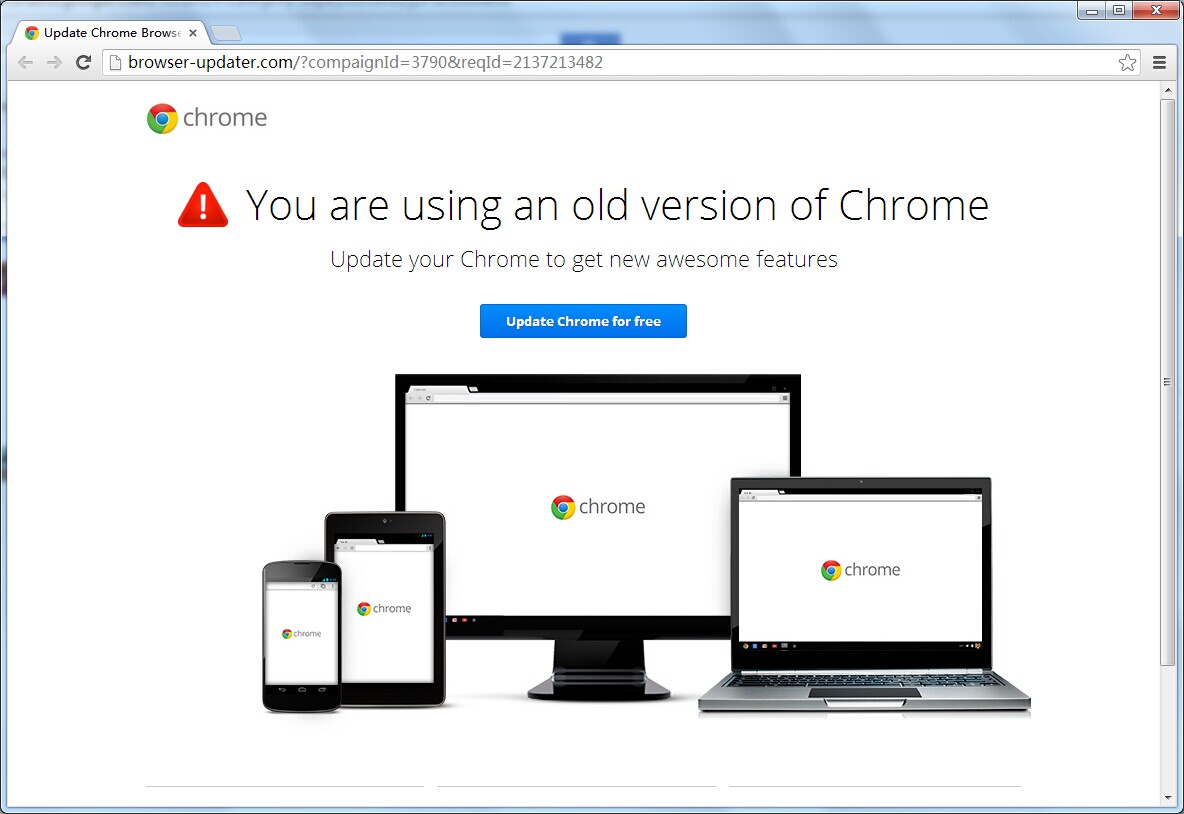Click the red warning triangle icon
This screenshot has height=814, width=1184.
tap(202, 205)
